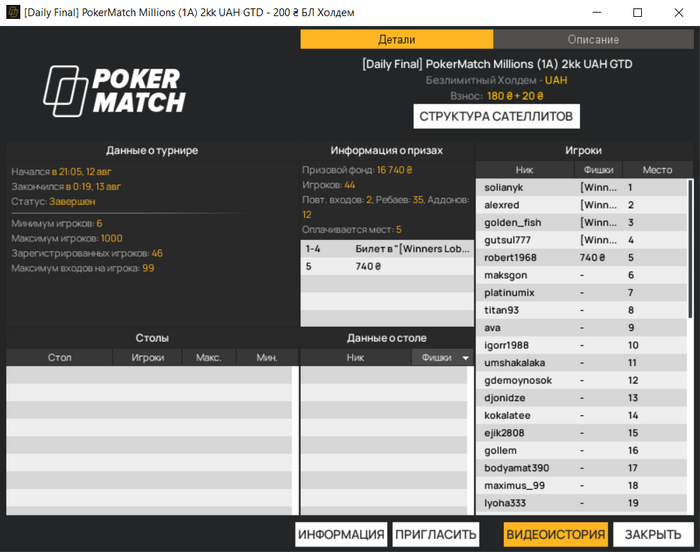Select player ava row

tap(581, 327)
